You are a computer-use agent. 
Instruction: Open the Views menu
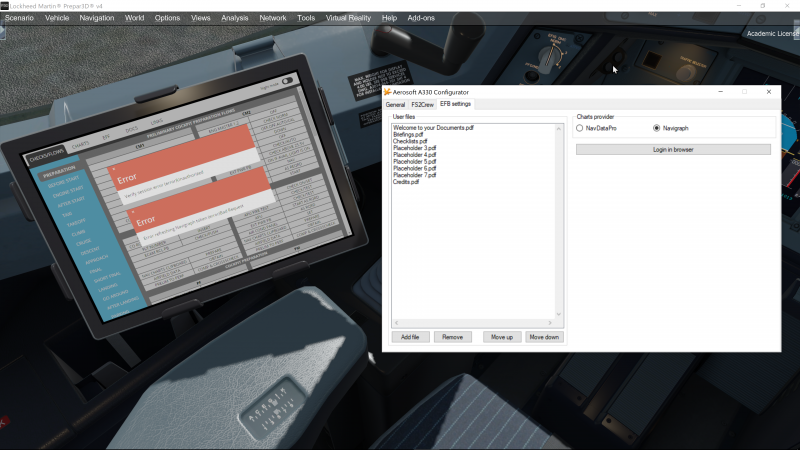[x=201, y=18]
